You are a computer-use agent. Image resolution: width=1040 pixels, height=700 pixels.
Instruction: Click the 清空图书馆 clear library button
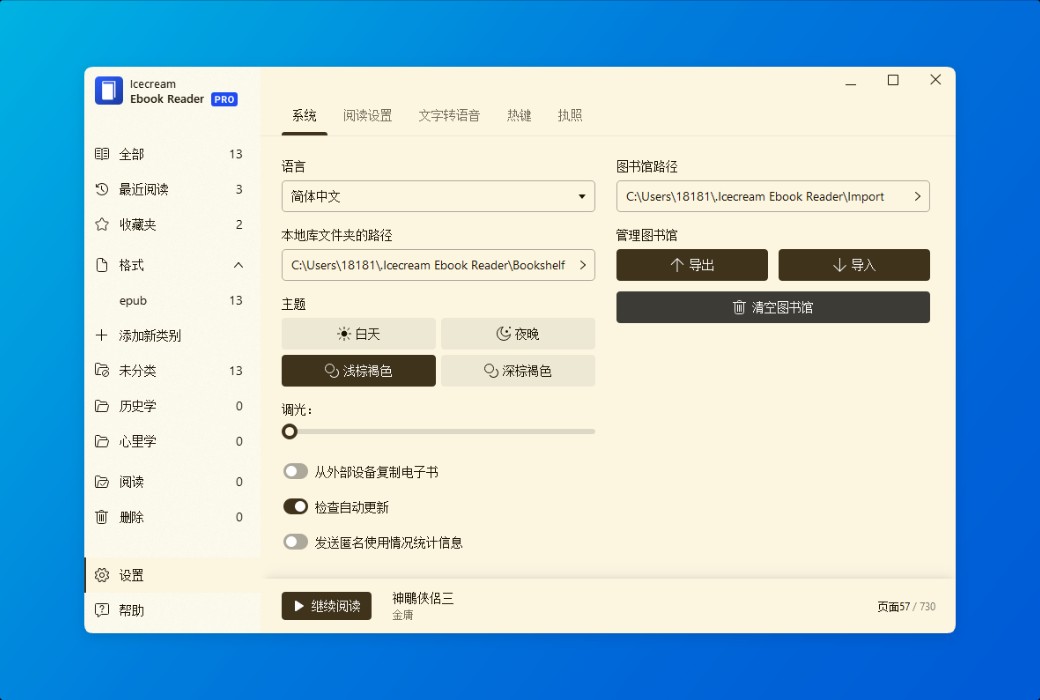[772, 307]
